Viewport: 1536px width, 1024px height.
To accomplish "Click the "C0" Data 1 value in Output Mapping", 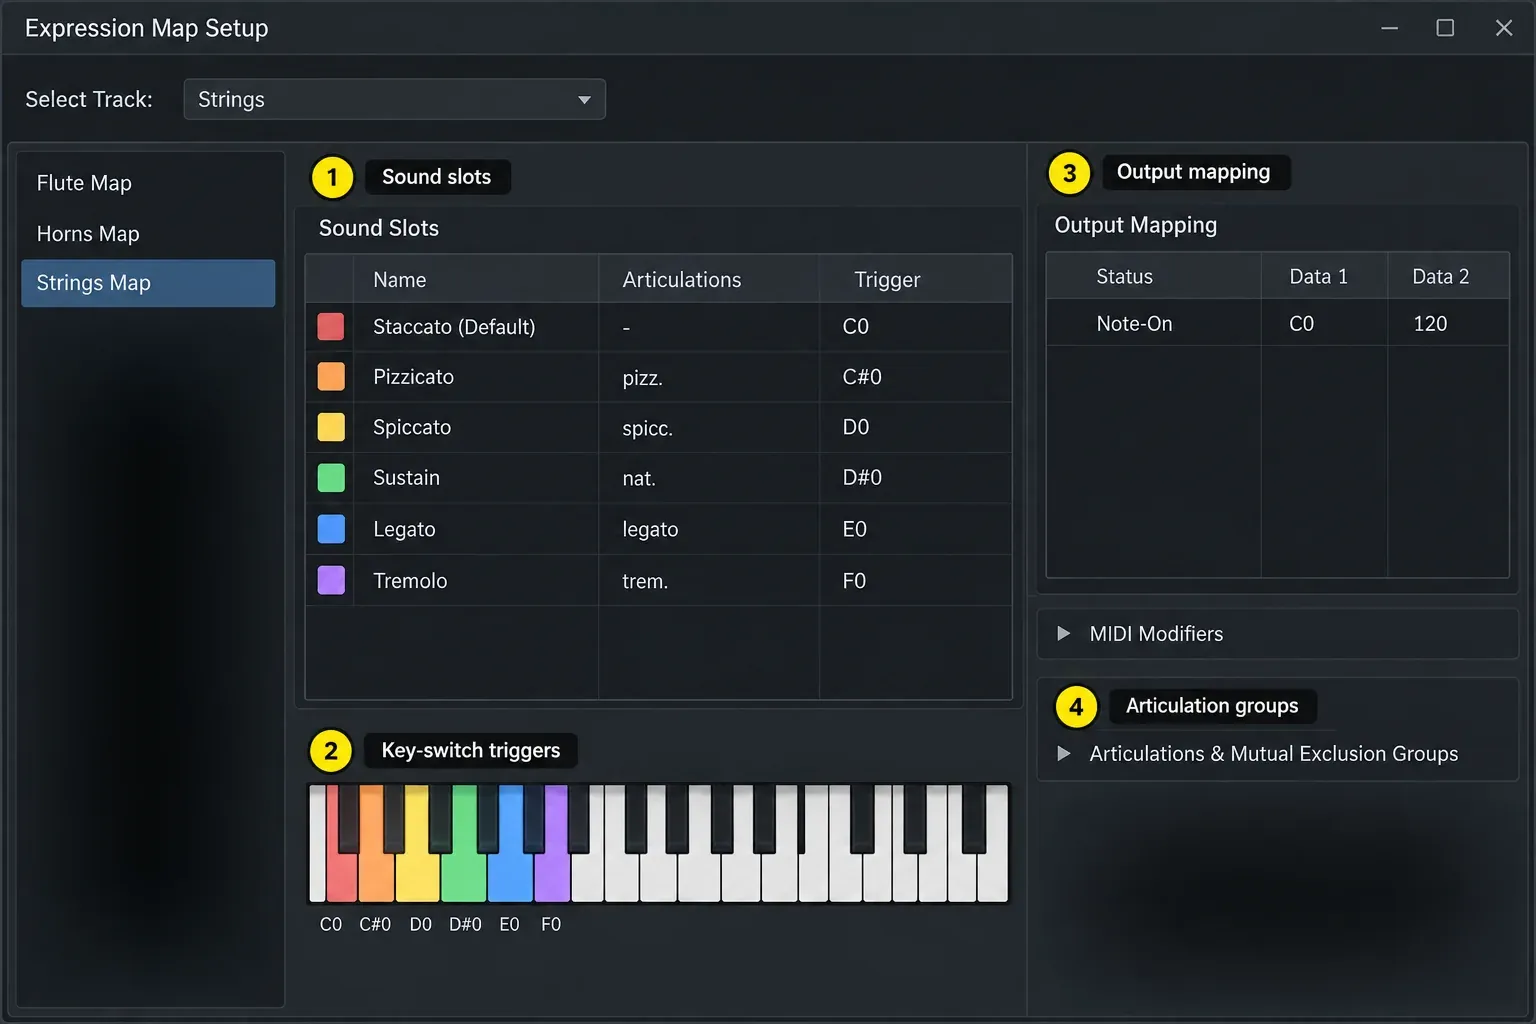I will point(1301,324).
